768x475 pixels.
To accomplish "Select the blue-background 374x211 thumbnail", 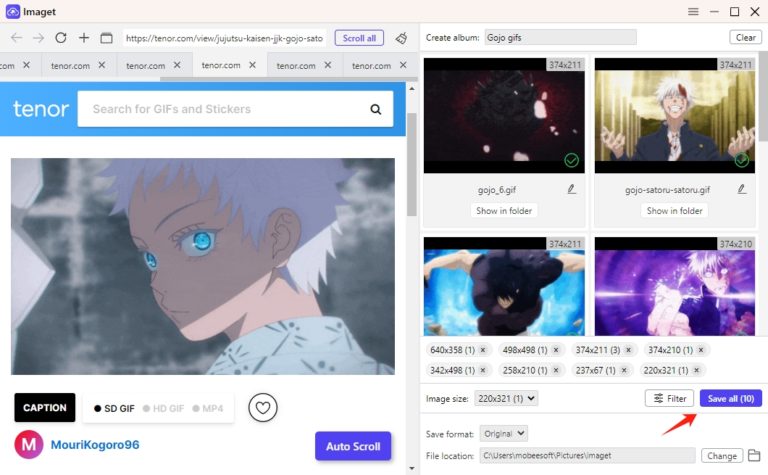I will click(x=504, y=286).
